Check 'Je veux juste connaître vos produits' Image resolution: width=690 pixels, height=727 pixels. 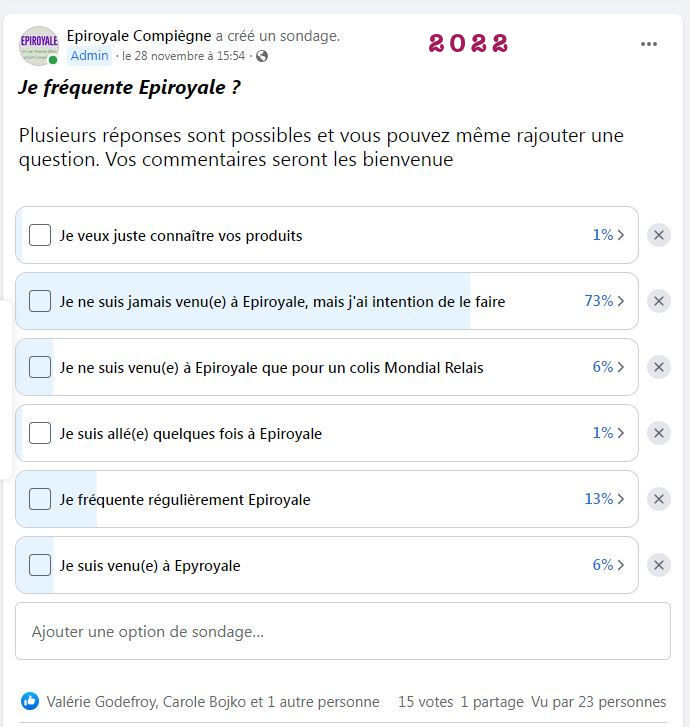click(x=40, y=235)
